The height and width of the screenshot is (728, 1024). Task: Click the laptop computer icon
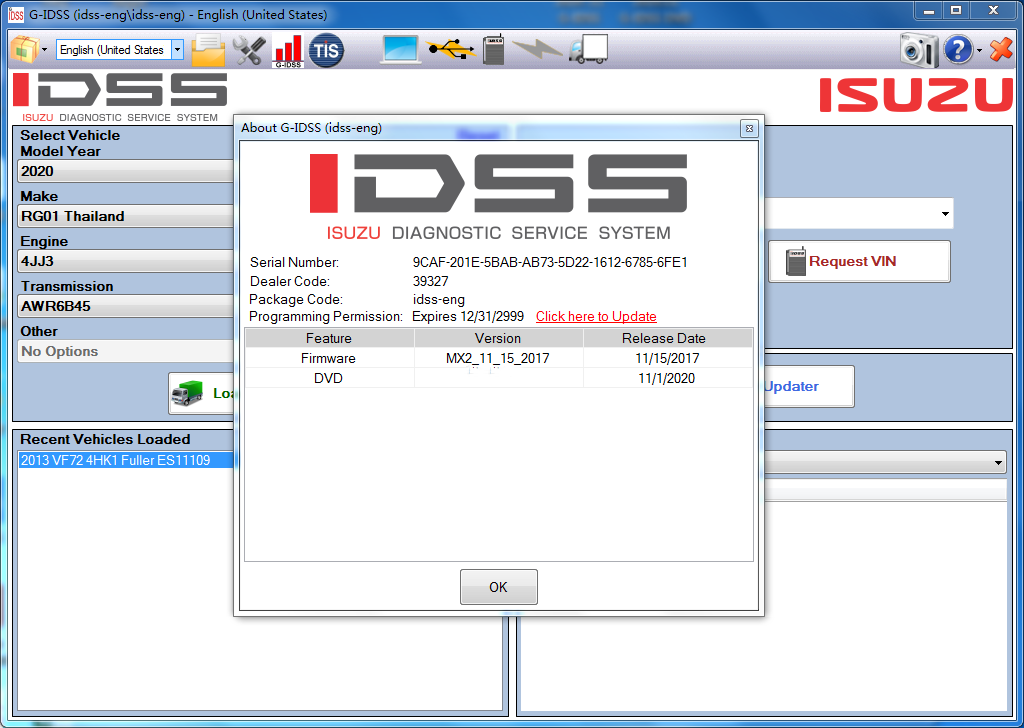pyautogui.click(x=400, y=50)
